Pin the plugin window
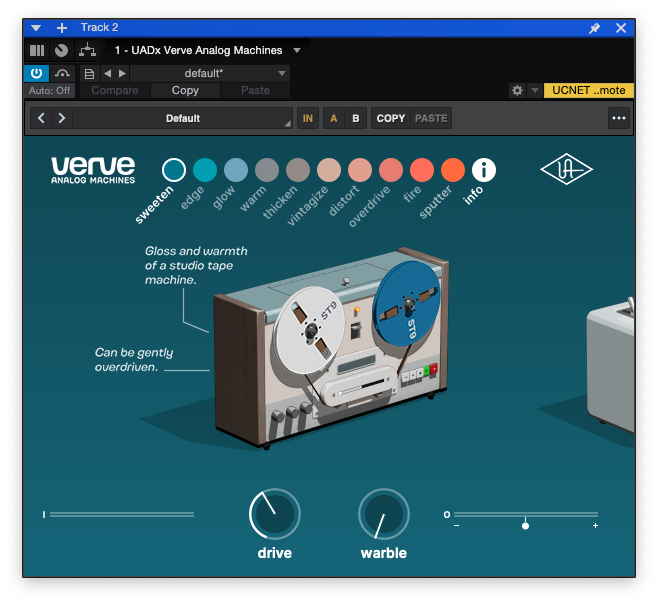658x604 pixels. pyautogui.click(x=594, y=28)
